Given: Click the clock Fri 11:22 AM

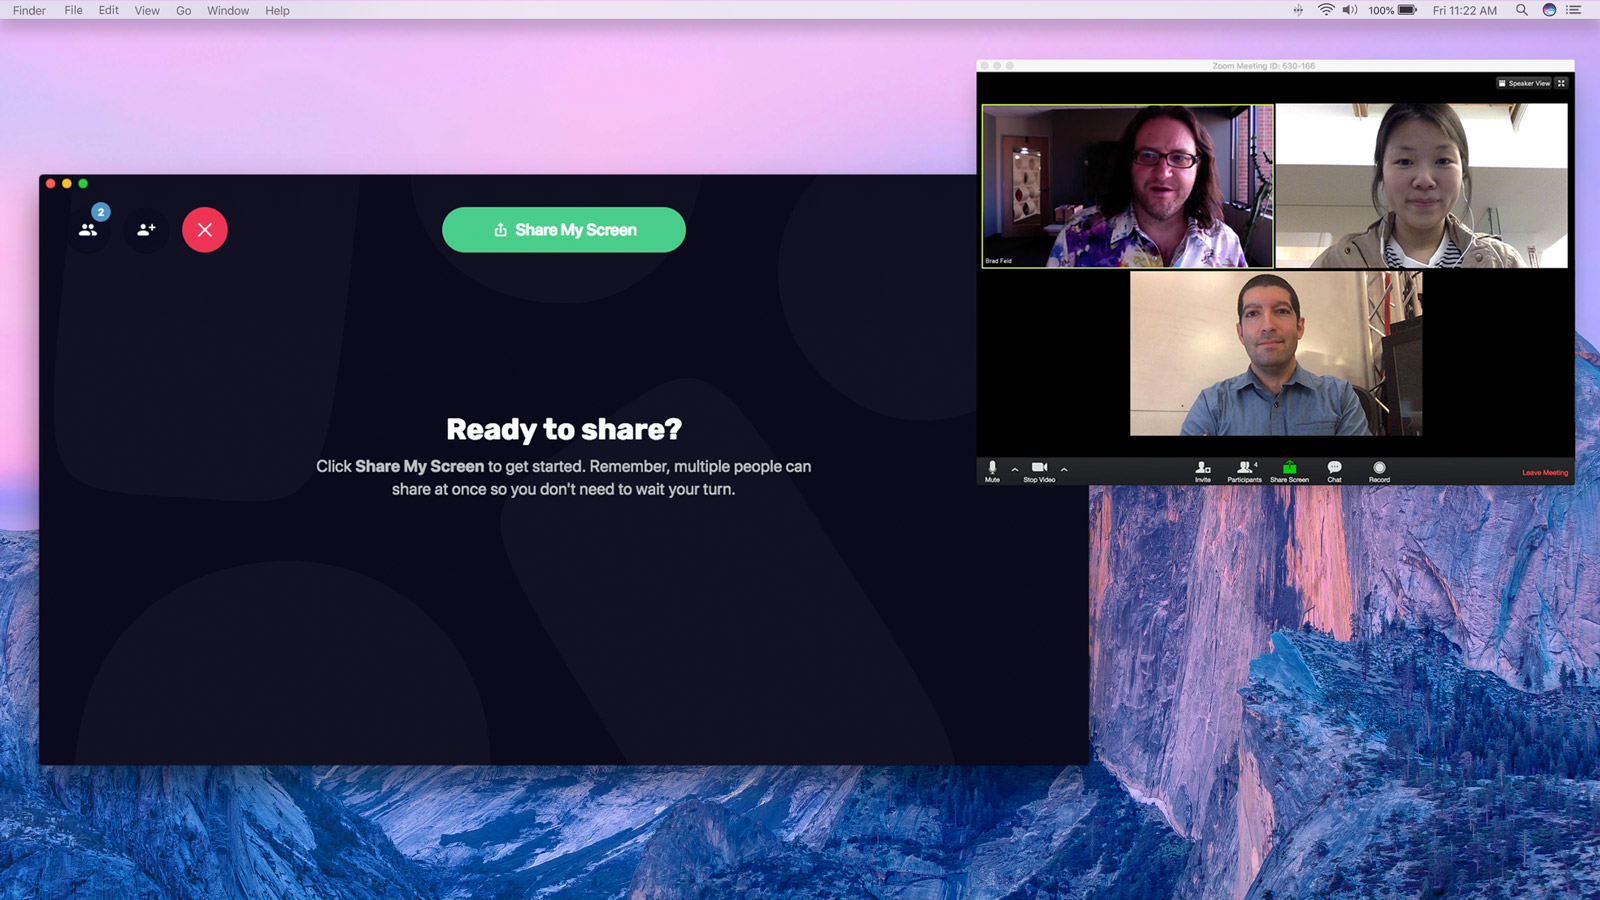Looking at the screenshot, I should [1465, 10].
